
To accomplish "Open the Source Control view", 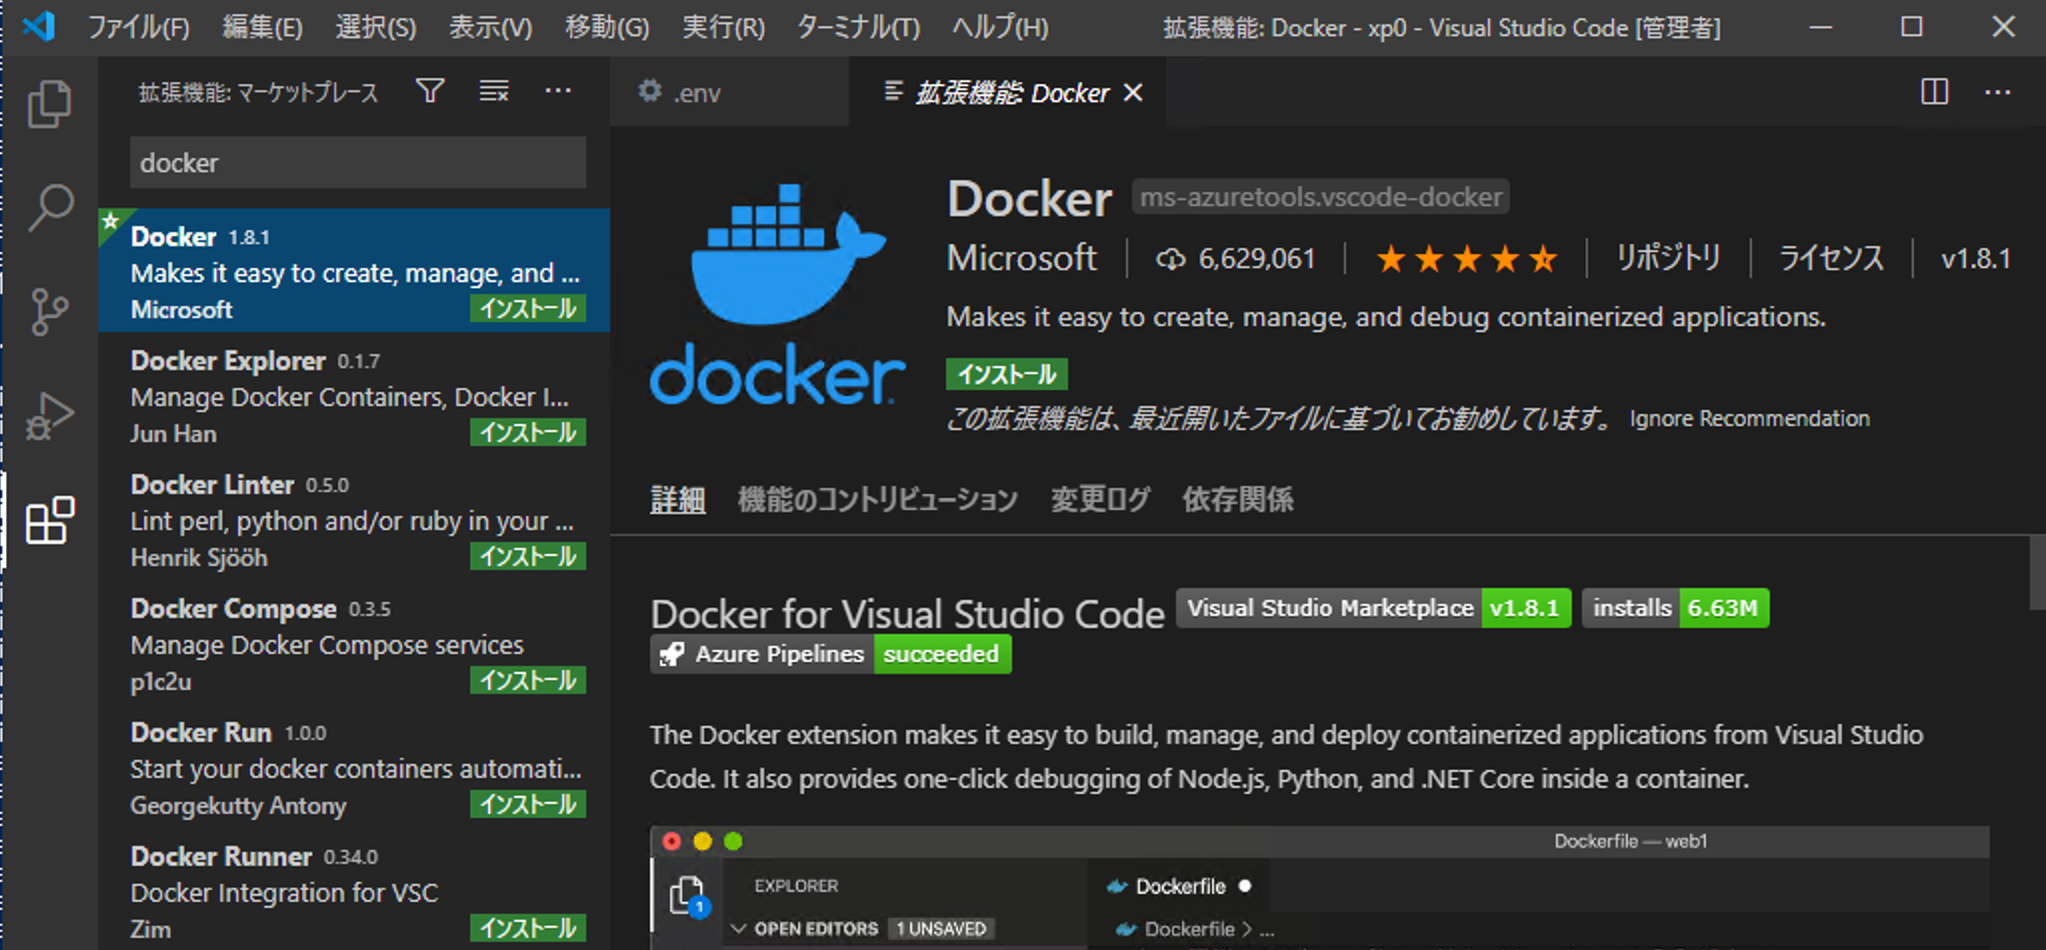I will pyautogui.click(x=49, y=311).
